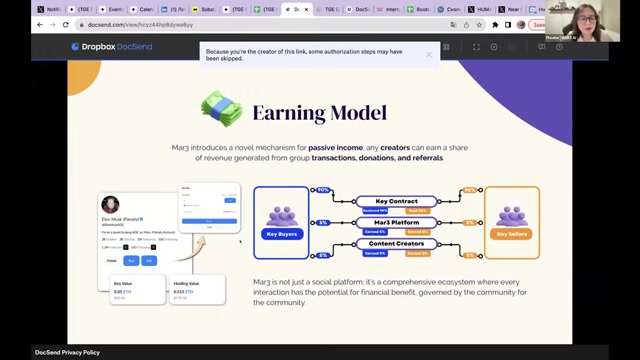Click the DocSend Privacy Policy link
The image size is (640, 360).
67,352
